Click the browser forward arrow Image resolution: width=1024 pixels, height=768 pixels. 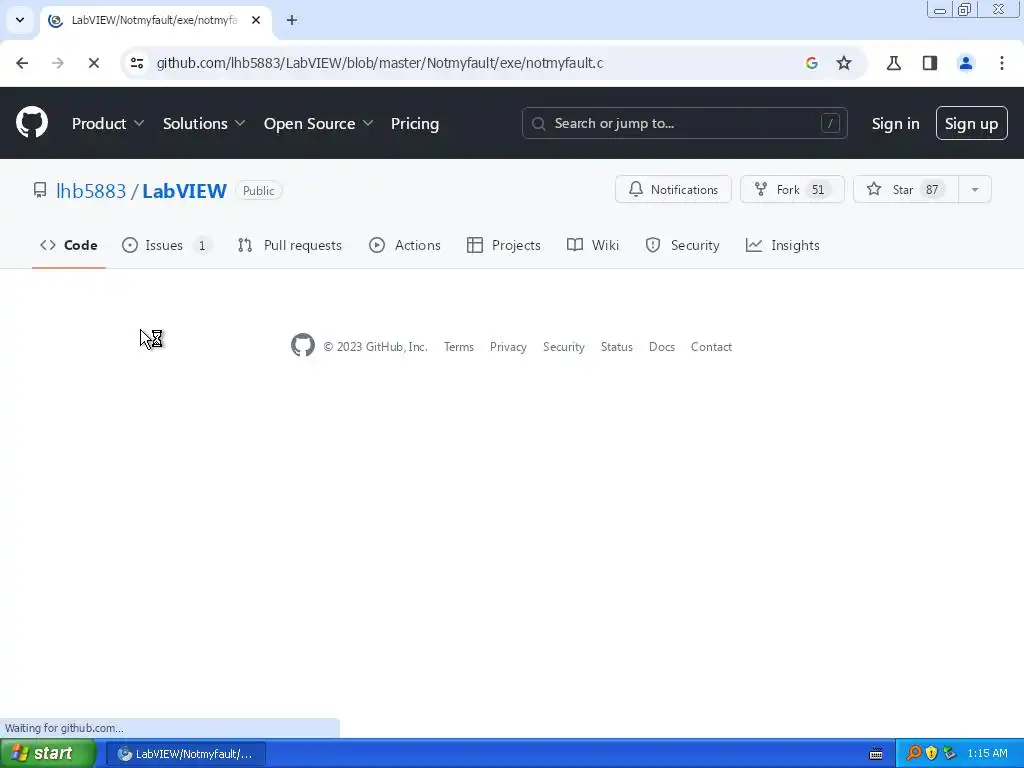click(57, 63)
